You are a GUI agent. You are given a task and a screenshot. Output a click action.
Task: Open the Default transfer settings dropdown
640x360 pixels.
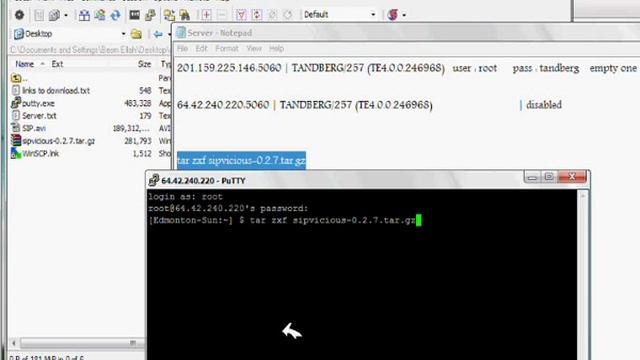point(339,15)
